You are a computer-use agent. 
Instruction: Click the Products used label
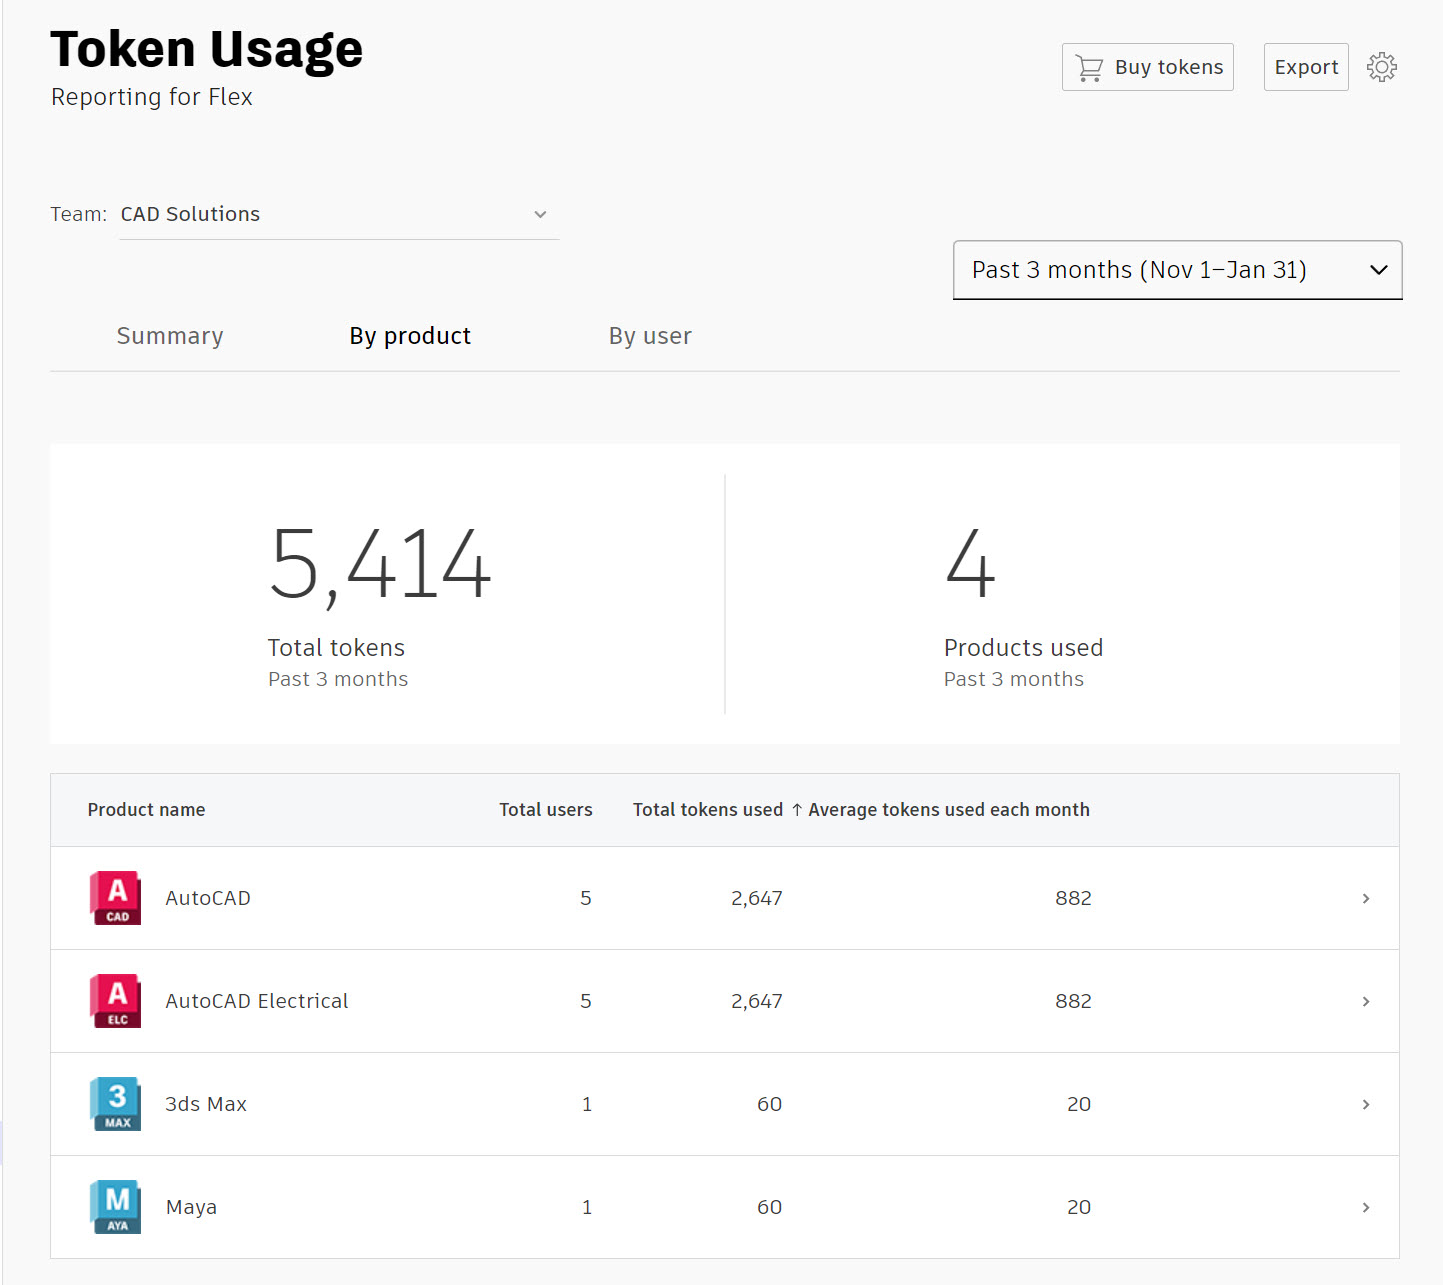pyautogui.click(x=1023, y=648)
